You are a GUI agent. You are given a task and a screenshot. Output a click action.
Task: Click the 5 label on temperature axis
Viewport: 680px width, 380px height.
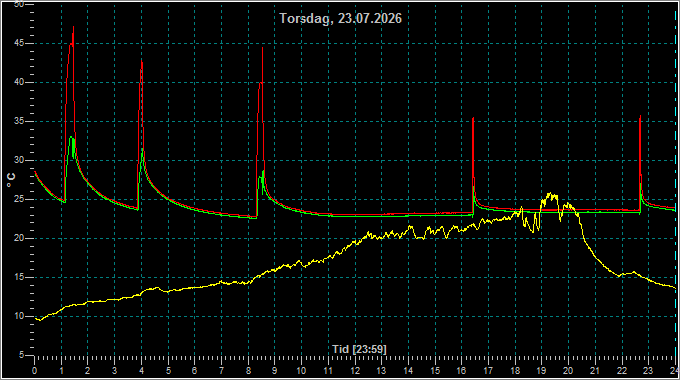pos(21,355)
